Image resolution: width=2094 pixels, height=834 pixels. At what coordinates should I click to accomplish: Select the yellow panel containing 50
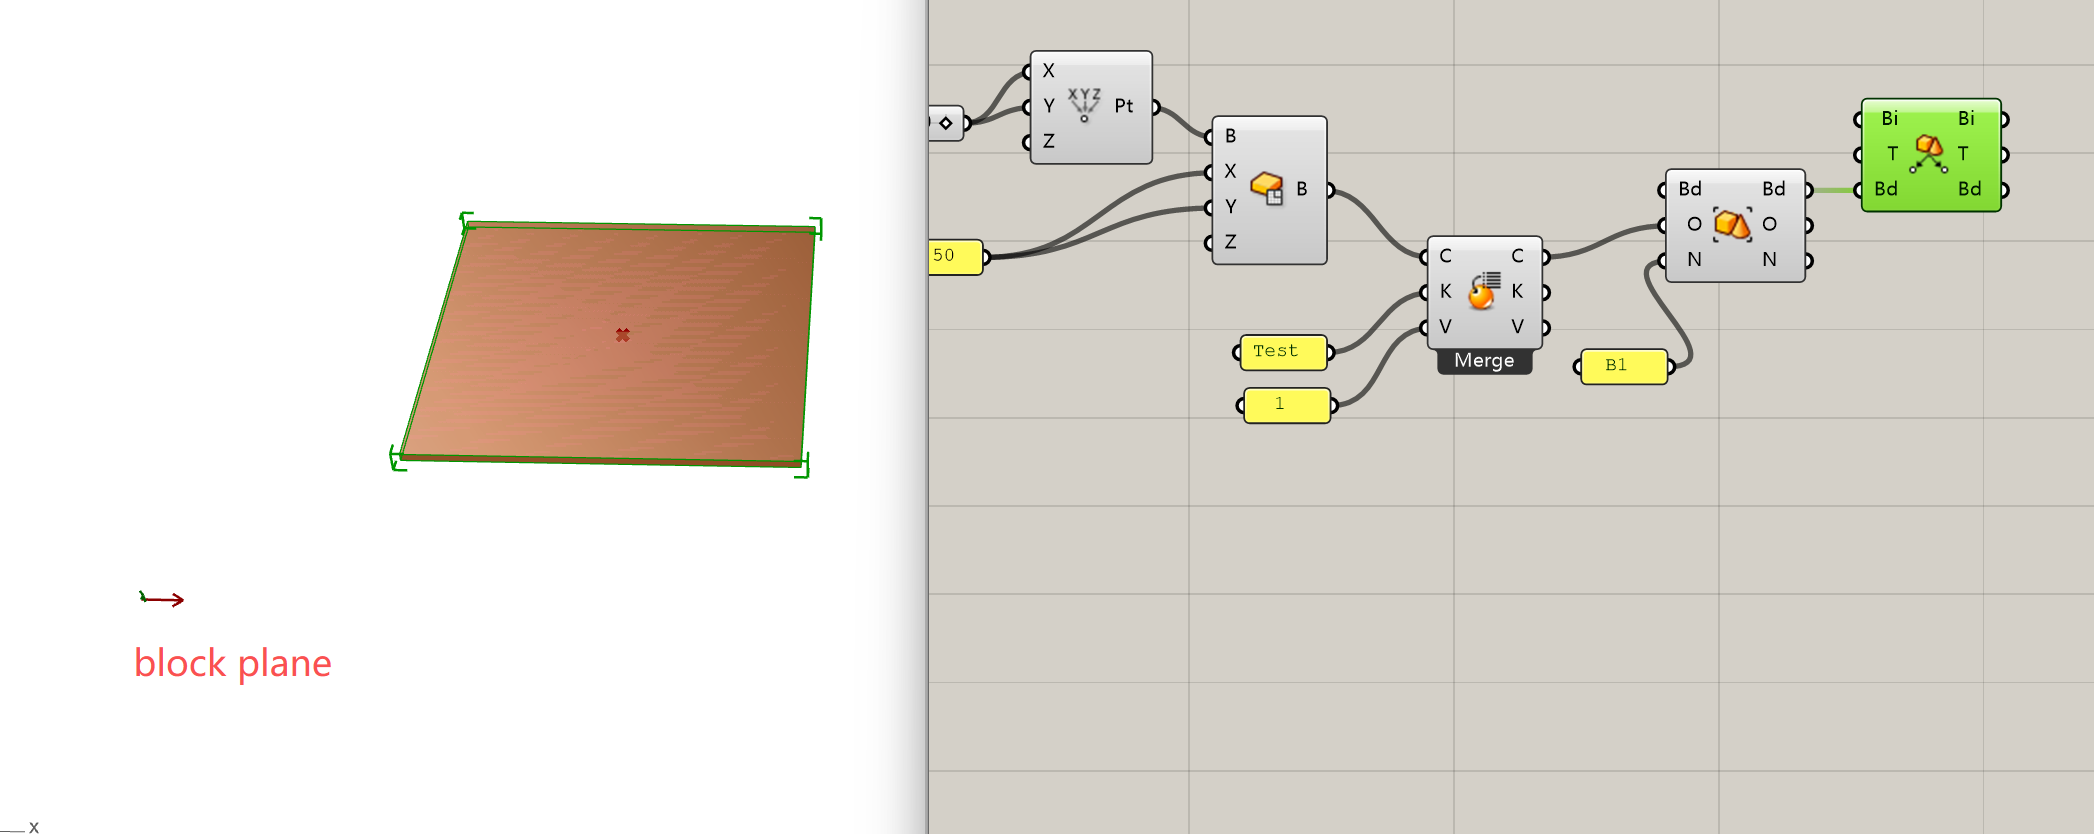pos(954,256)
